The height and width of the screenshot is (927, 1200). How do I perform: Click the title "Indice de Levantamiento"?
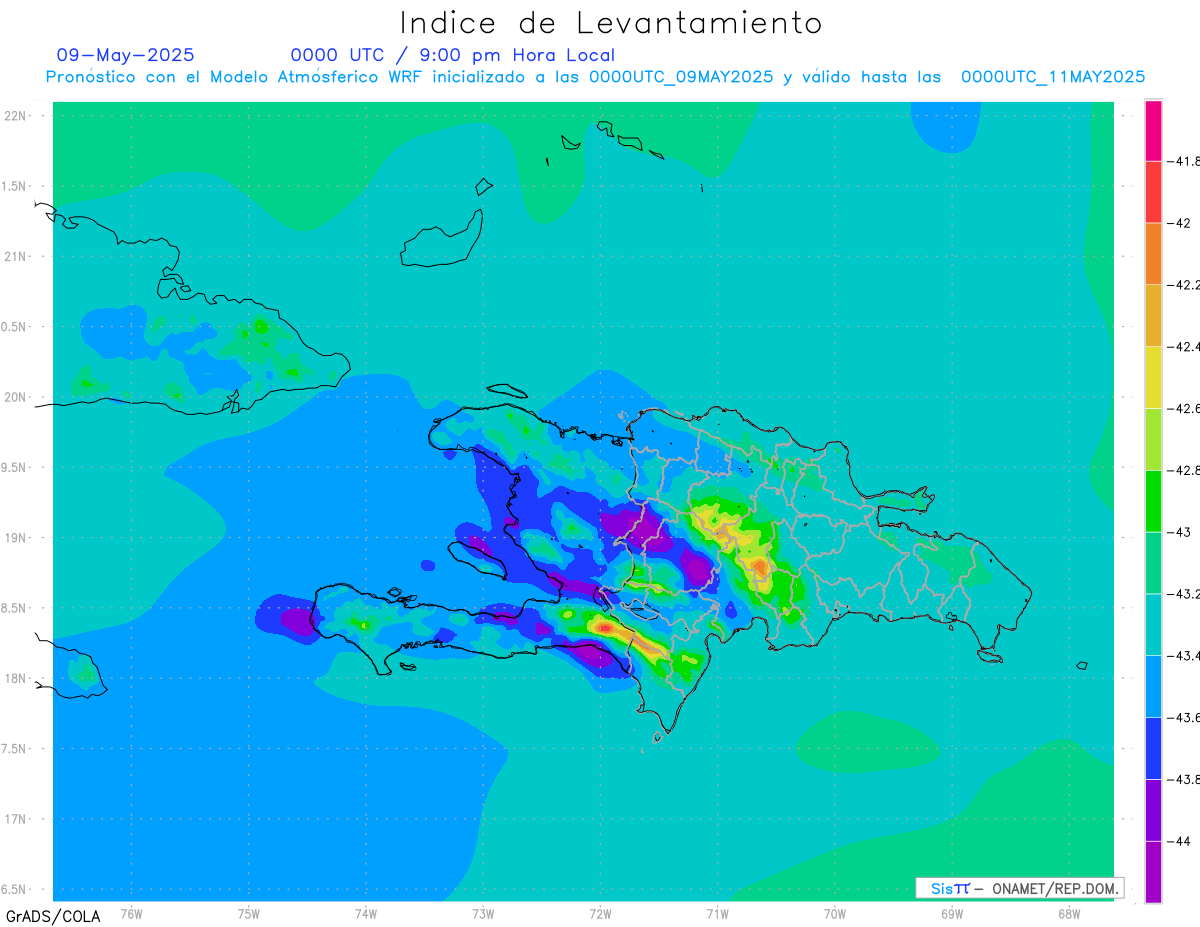[x=611, y=23]
